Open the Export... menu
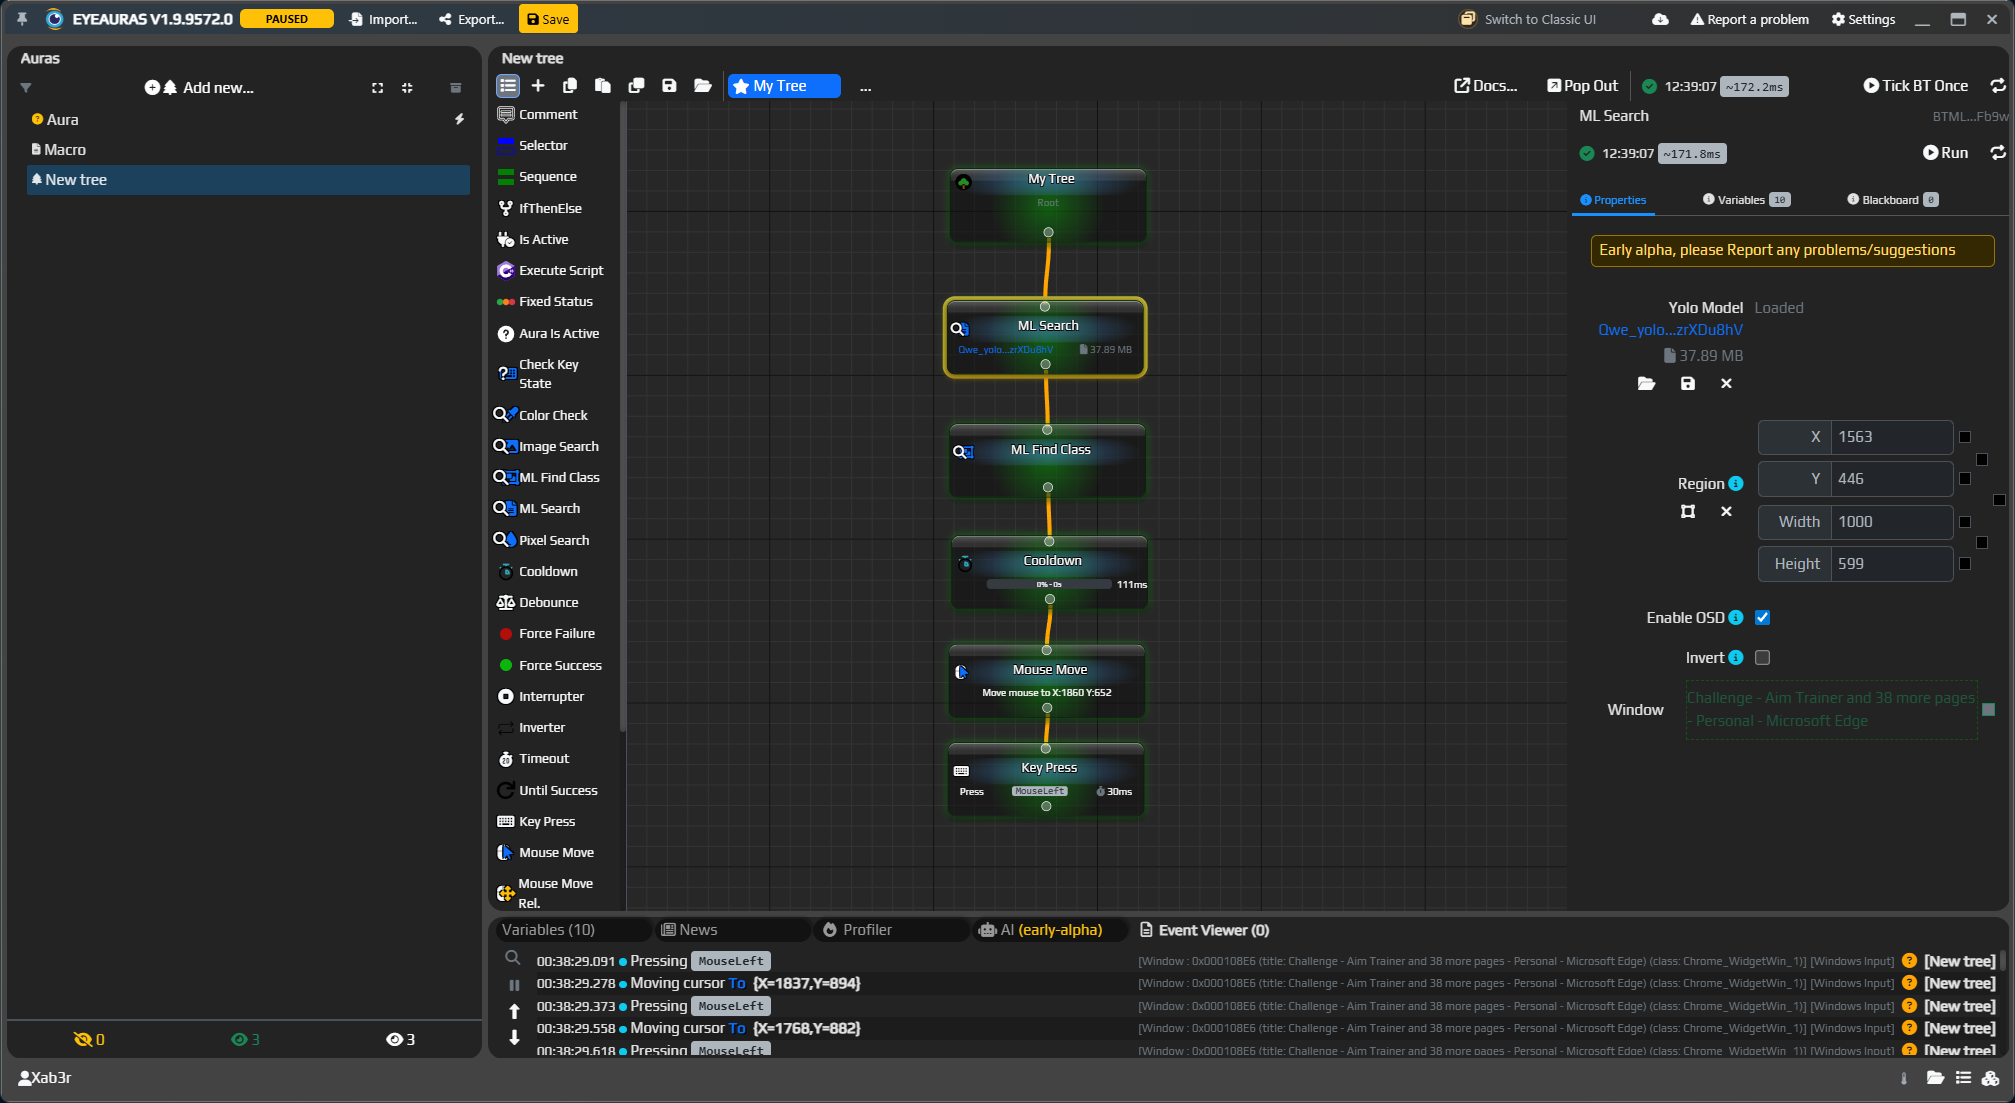Screen dimensions: 2015x1103 point(471,19)
